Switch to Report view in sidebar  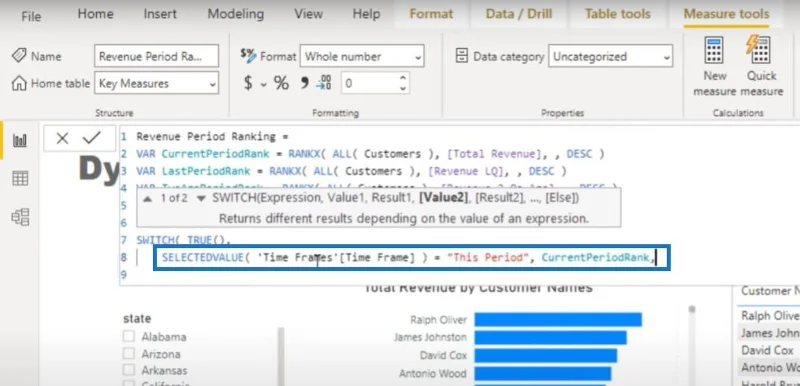coord(20,141)
